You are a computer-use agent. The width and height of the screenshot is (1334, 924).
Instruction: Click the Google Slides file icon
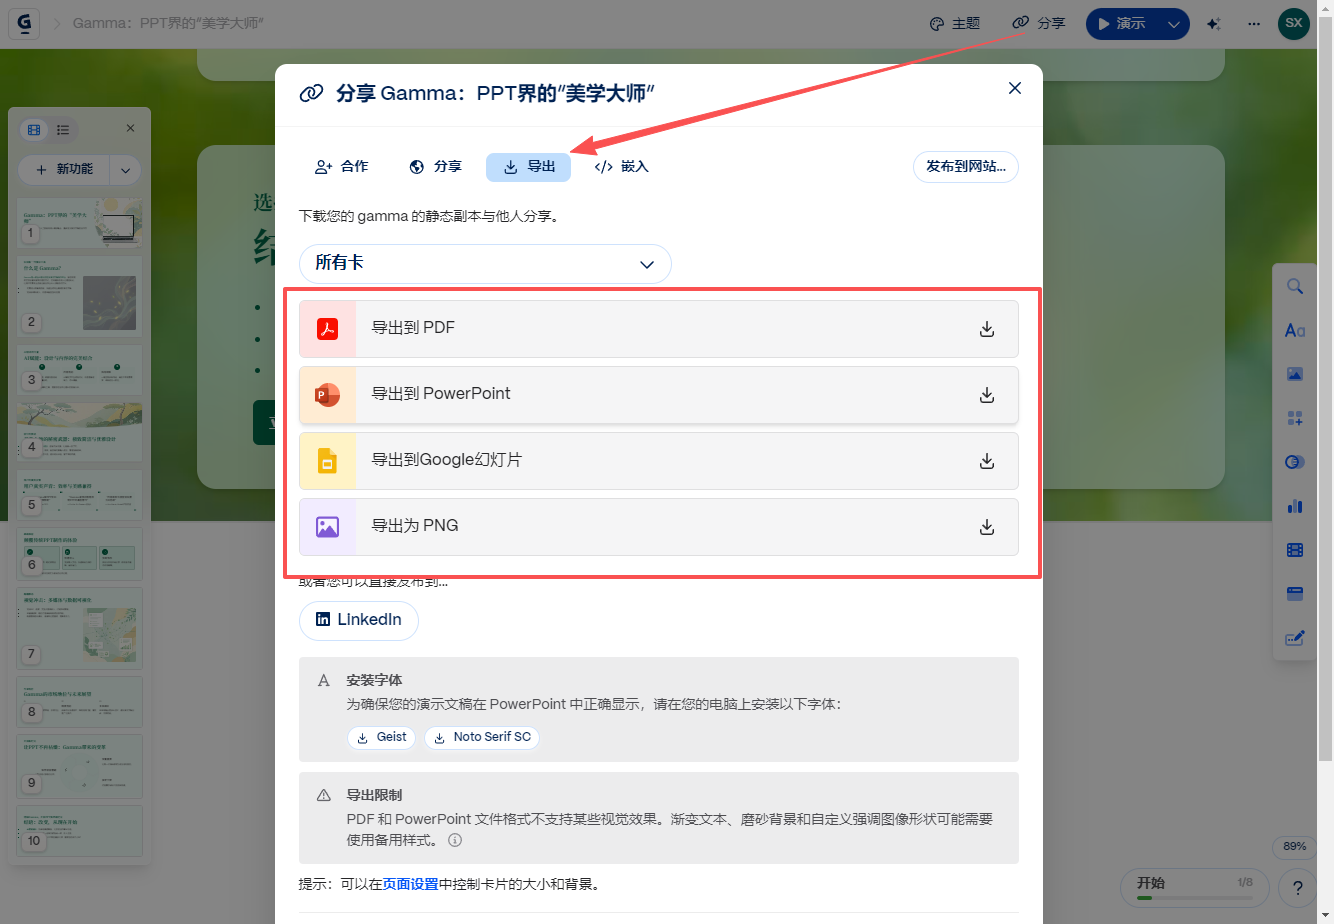point(327,461)
